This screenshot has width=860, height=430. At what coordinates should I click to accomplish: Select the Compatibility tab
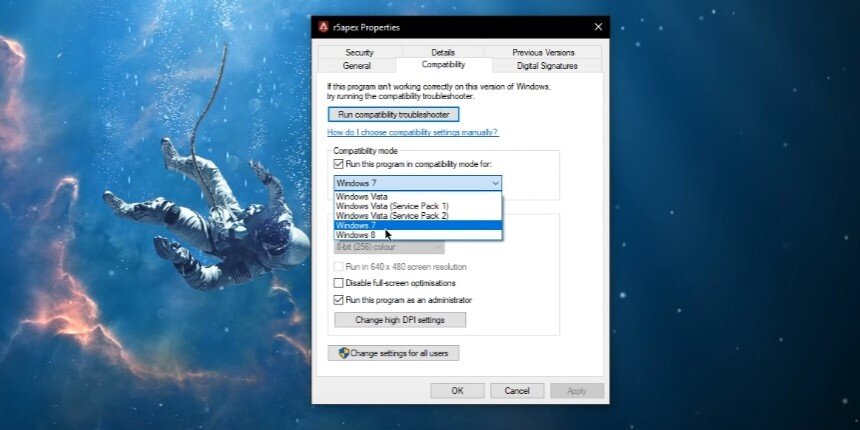443,65
